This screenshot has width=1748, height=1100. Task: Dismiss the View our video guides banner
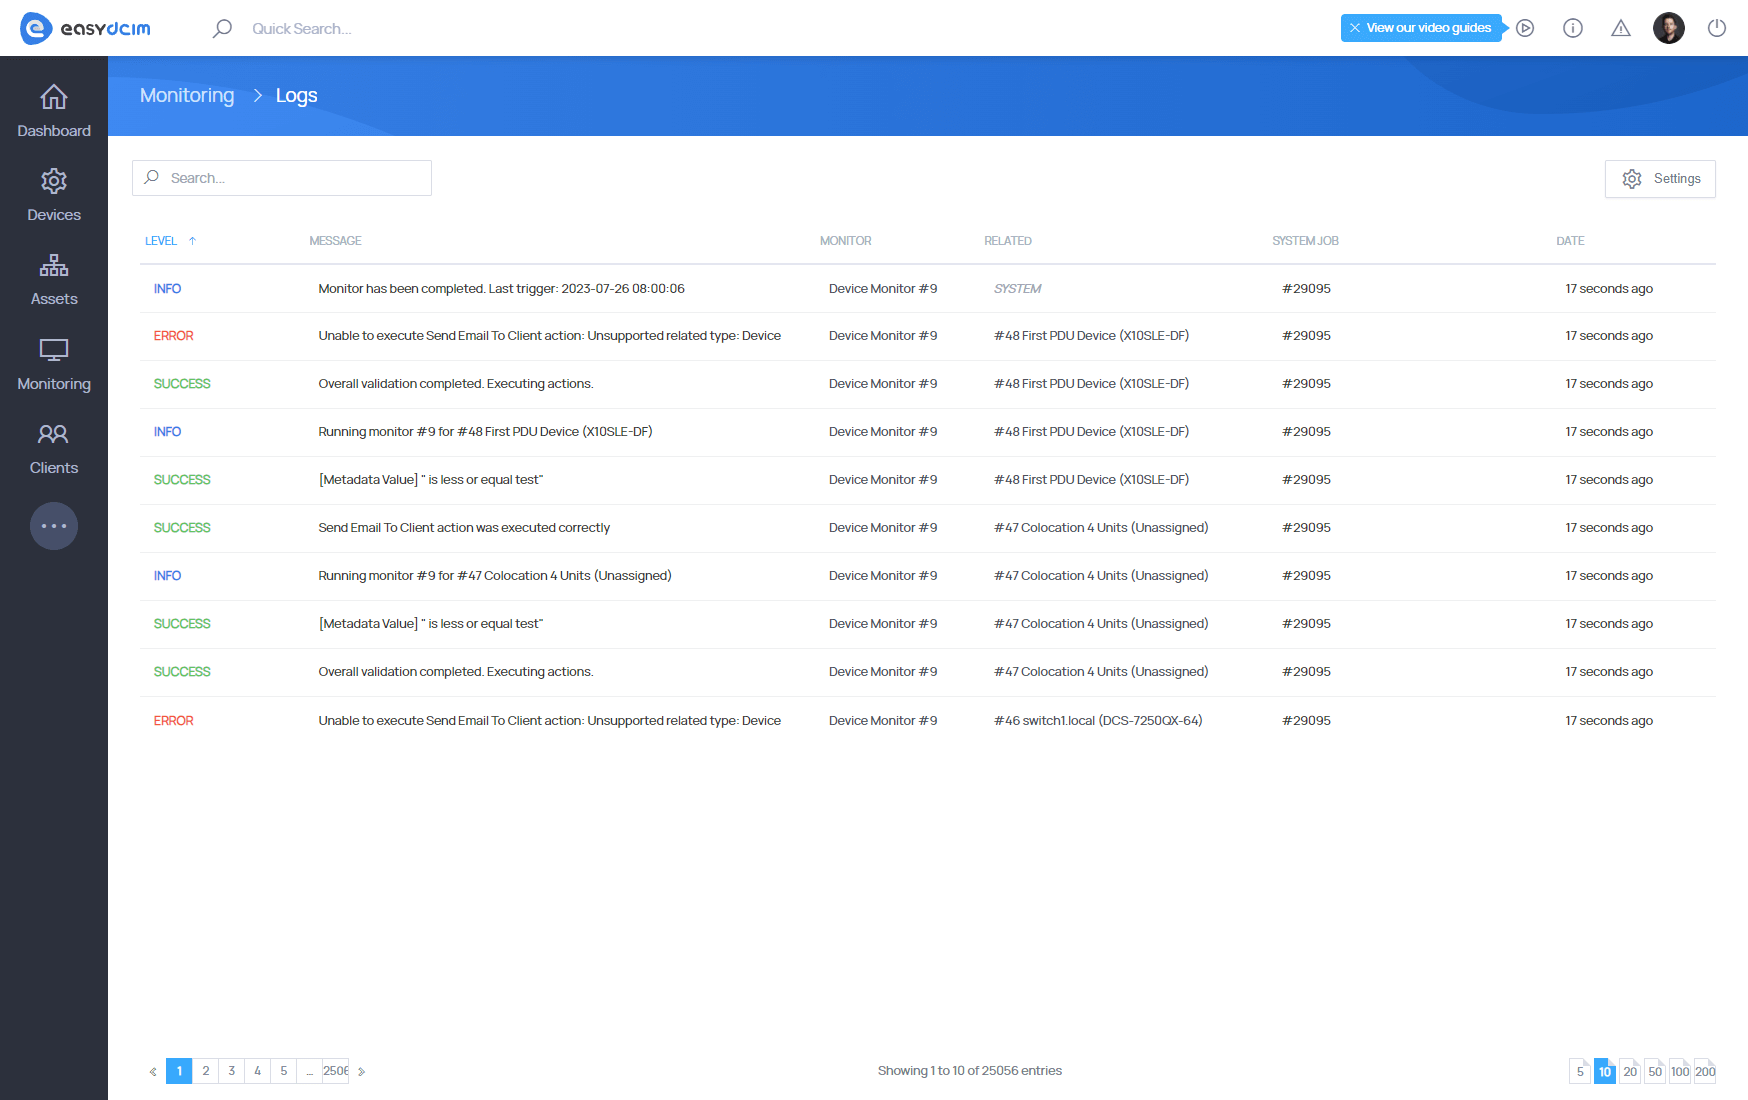[1355, 28]
